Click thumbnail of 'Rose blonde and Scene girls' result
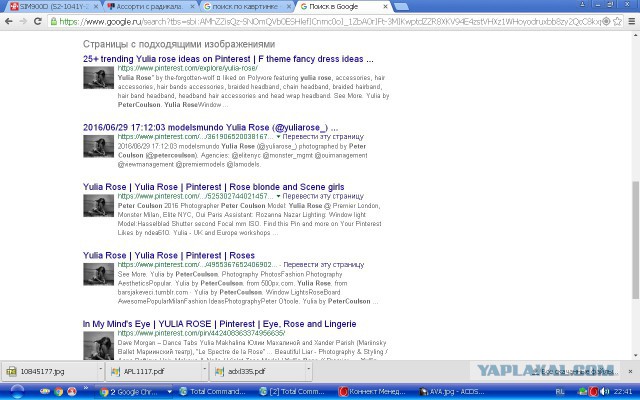Viewport: 640px width, 400px height. click(x=98, y=206)
